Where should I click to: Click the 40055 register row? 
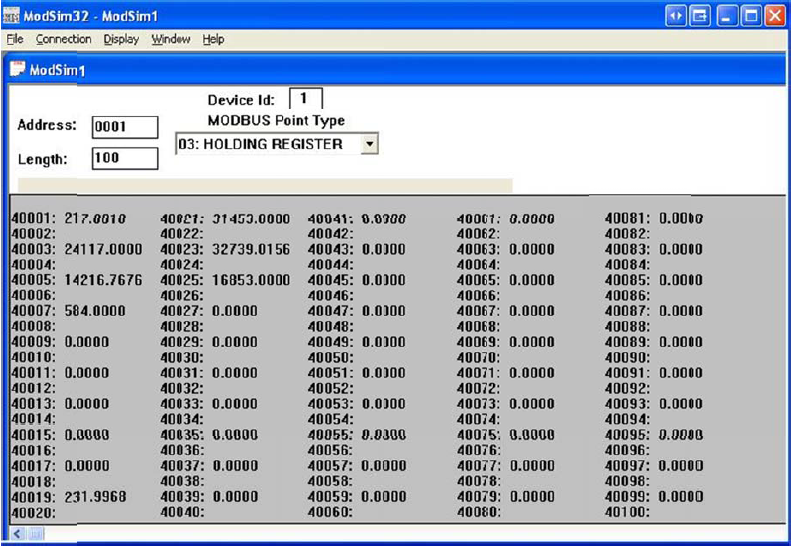[357, 435]
